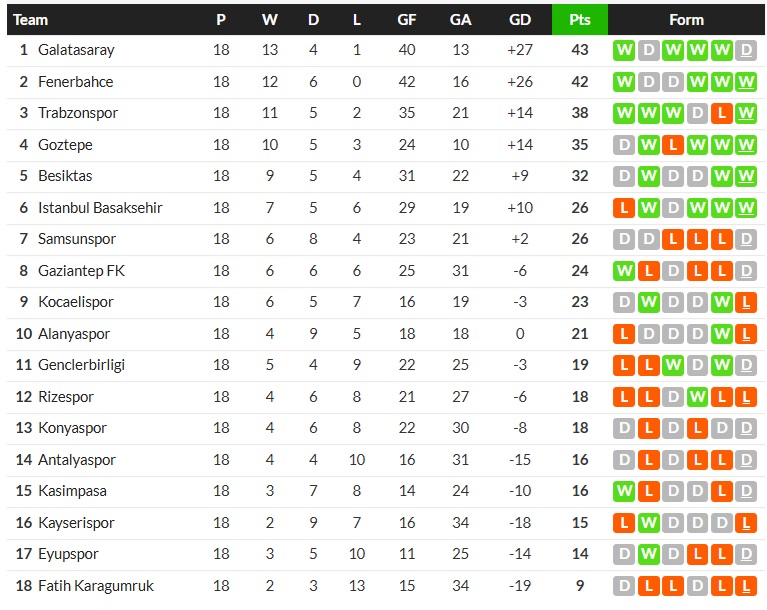
Task: Open the Galatasaray team link
Action: [76, 50]
